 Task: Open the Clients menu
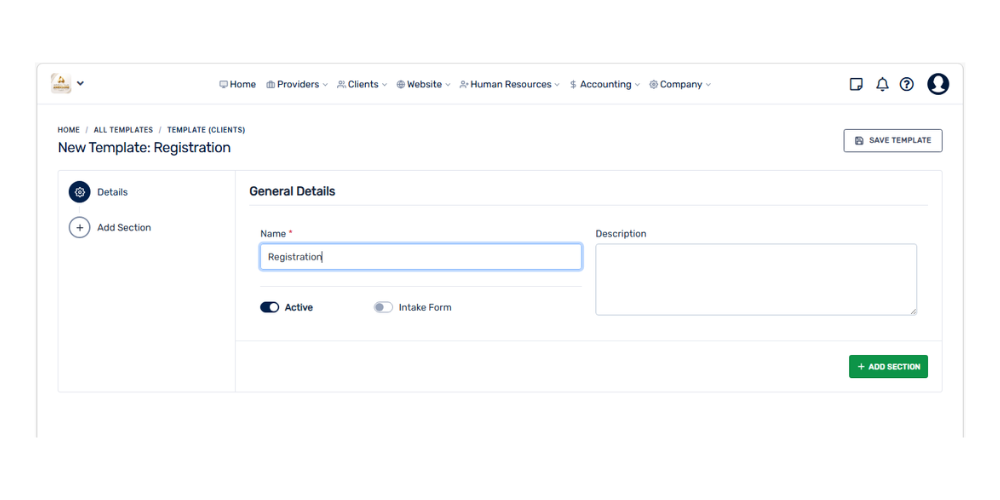(x=362, y=84)
